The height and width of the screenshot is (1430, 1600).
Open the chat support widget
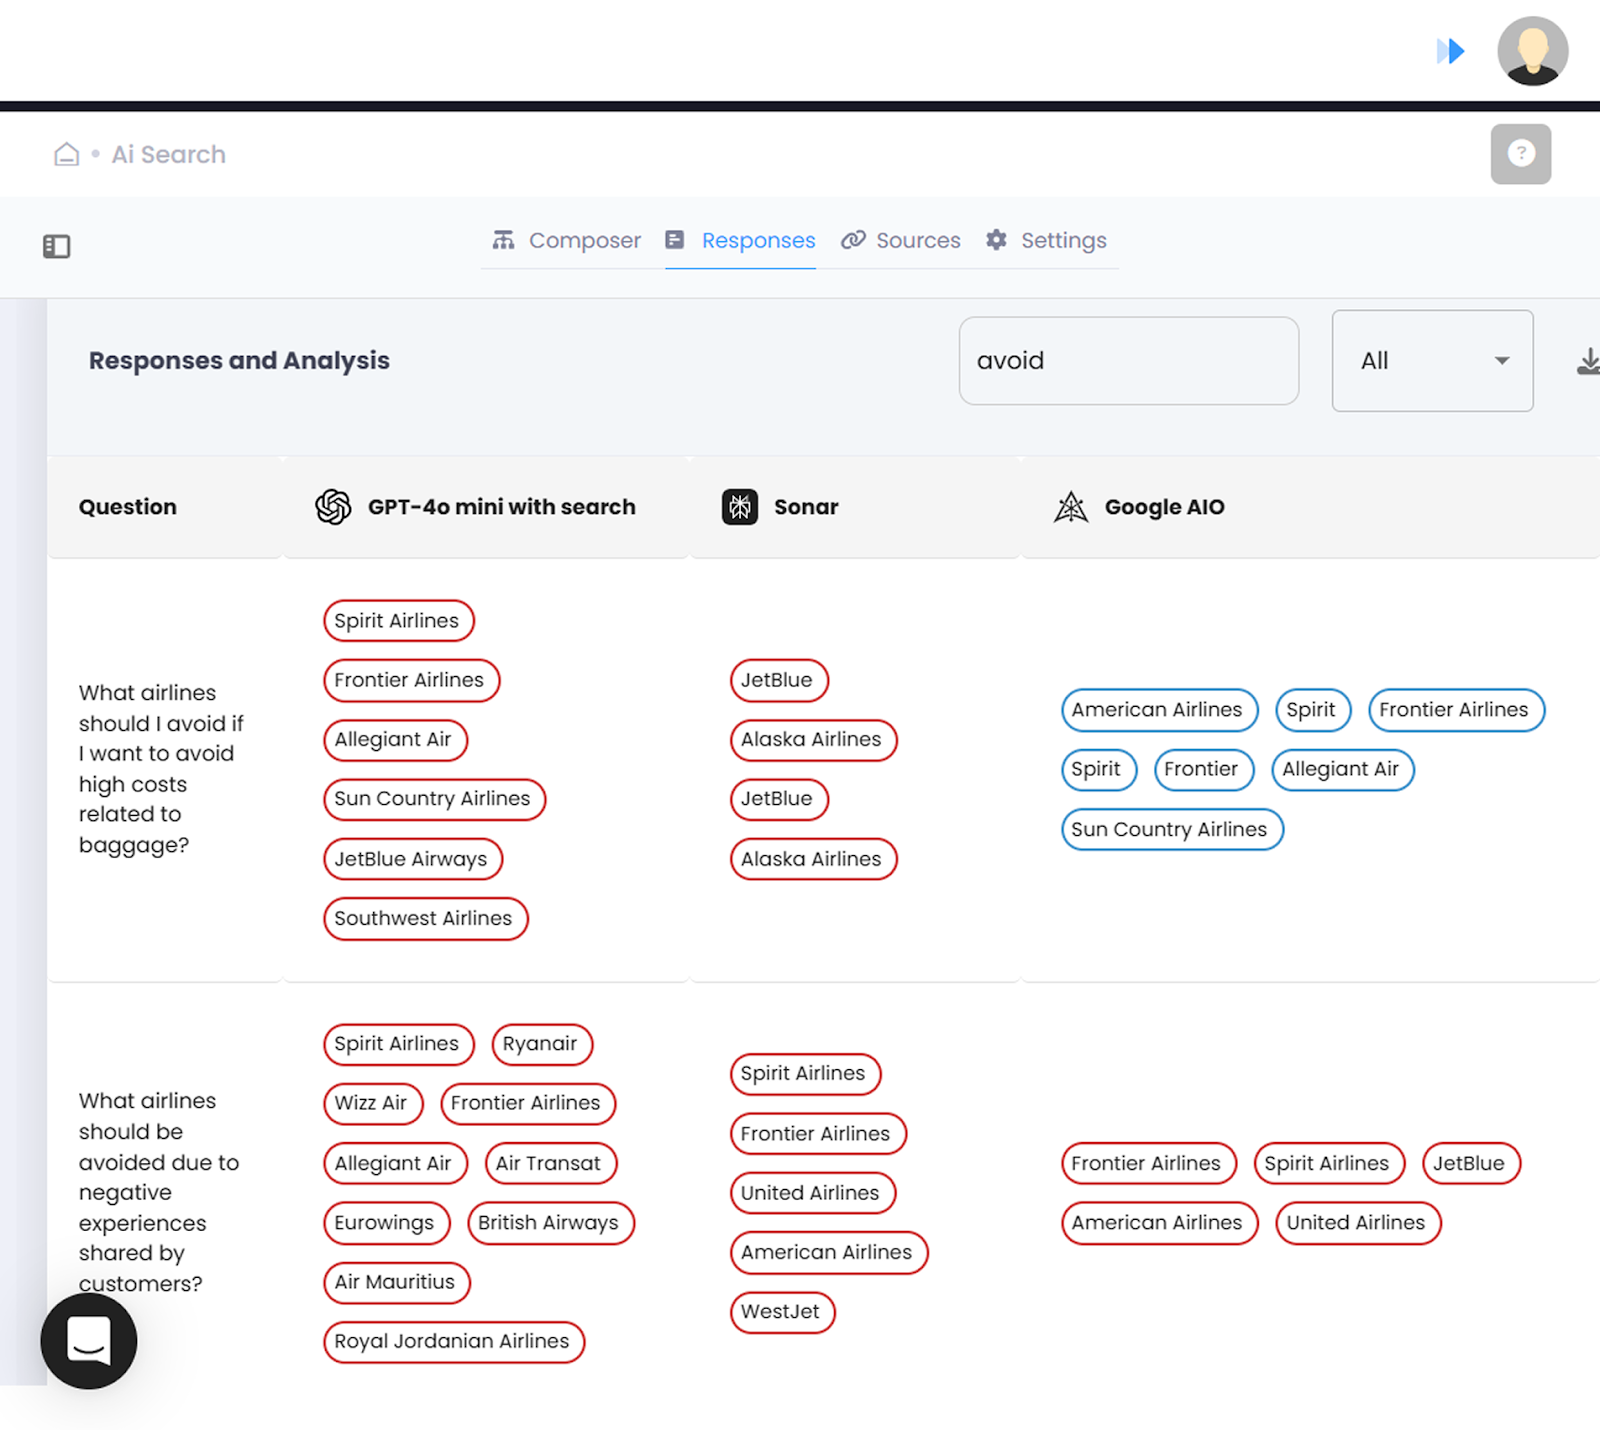tap(89, 1340)
